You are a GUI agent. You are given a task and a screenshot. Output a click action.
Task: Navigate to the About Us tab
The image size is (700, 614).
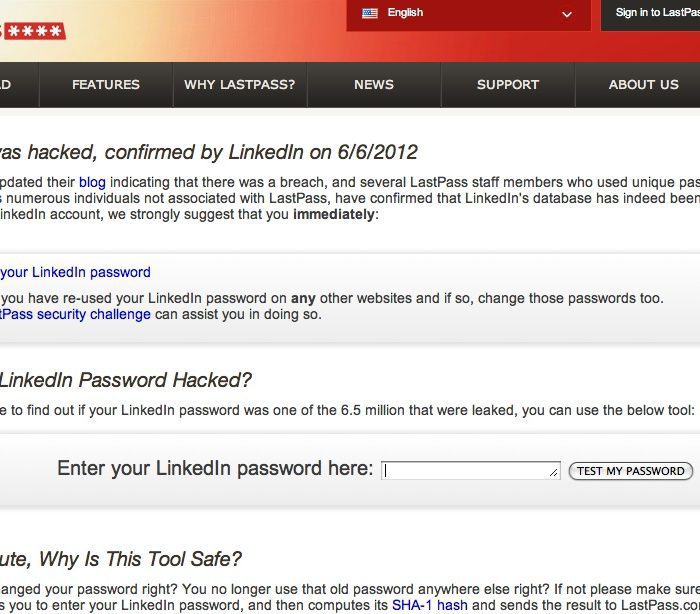tap(643, 85)
